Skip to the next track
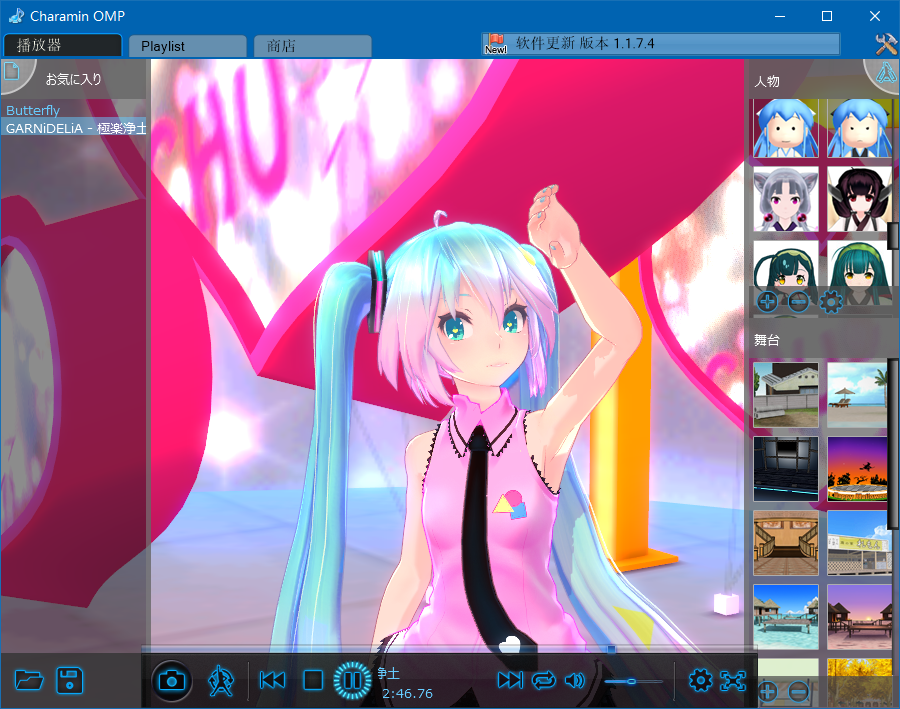 (x=510, y=681)
